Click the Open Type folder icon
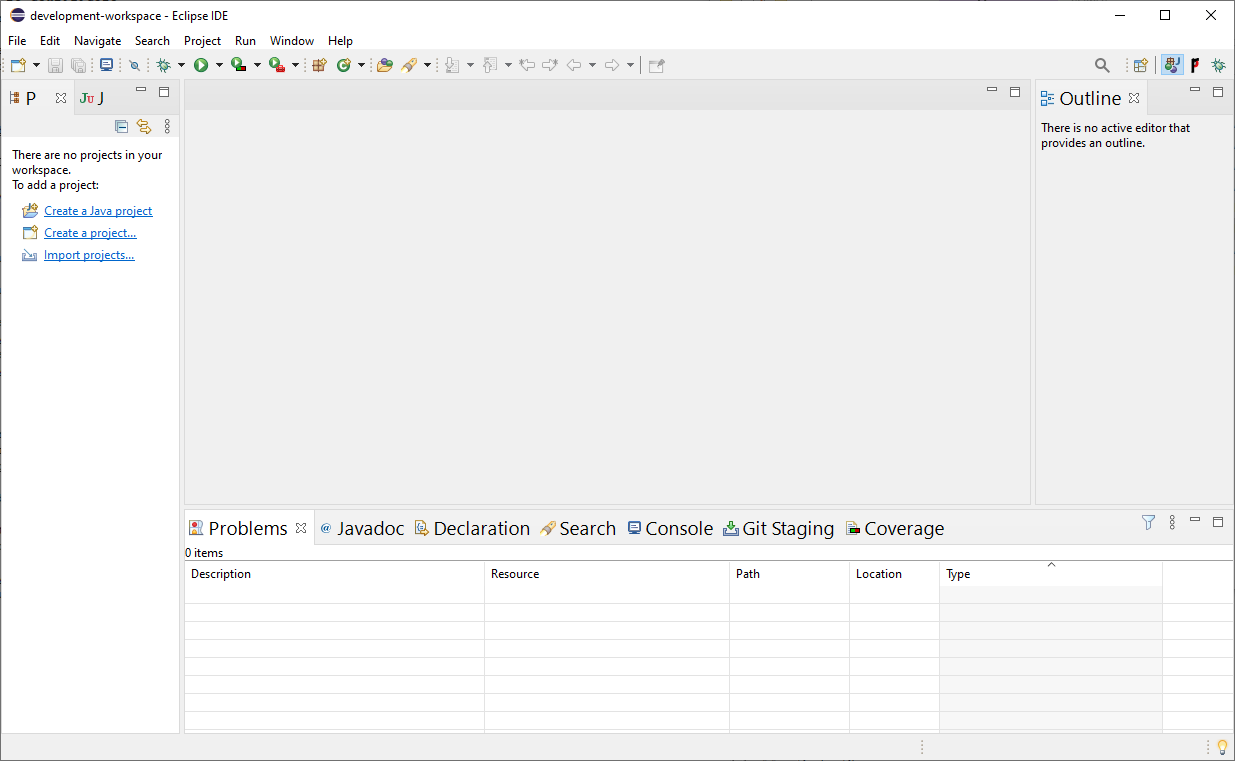Screen dimensions: 1235x761 [384, 65]
